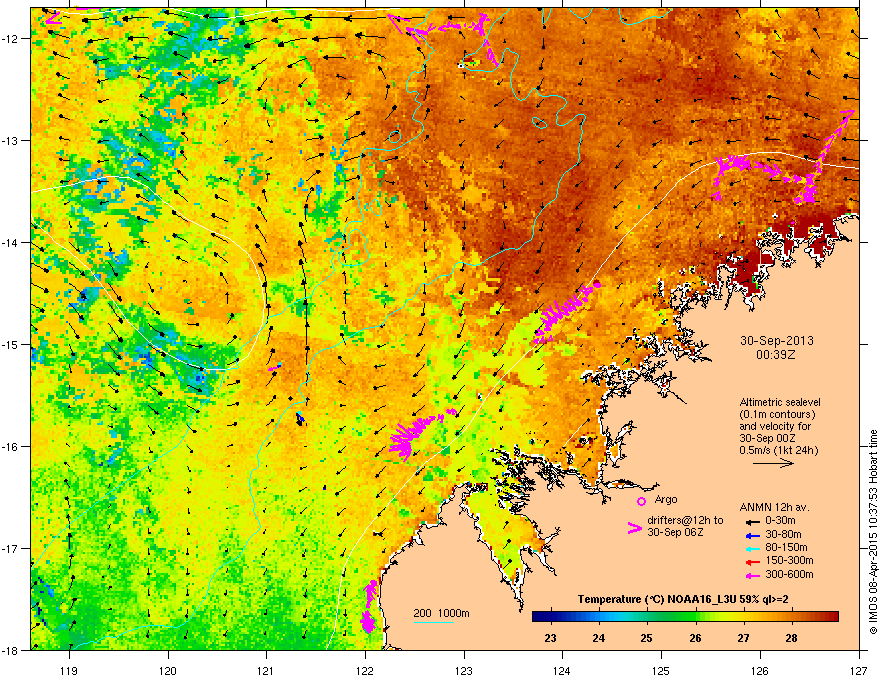This screenshot has height=680, width=880.
Task: Click the '-12' latitude axis label
Action: 10,39
